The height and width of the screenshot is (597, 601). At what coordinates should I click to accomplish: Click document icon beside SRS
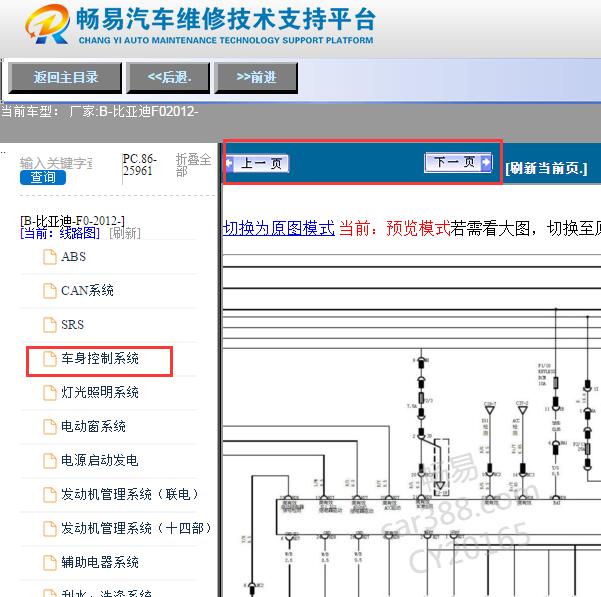point(50,325)
